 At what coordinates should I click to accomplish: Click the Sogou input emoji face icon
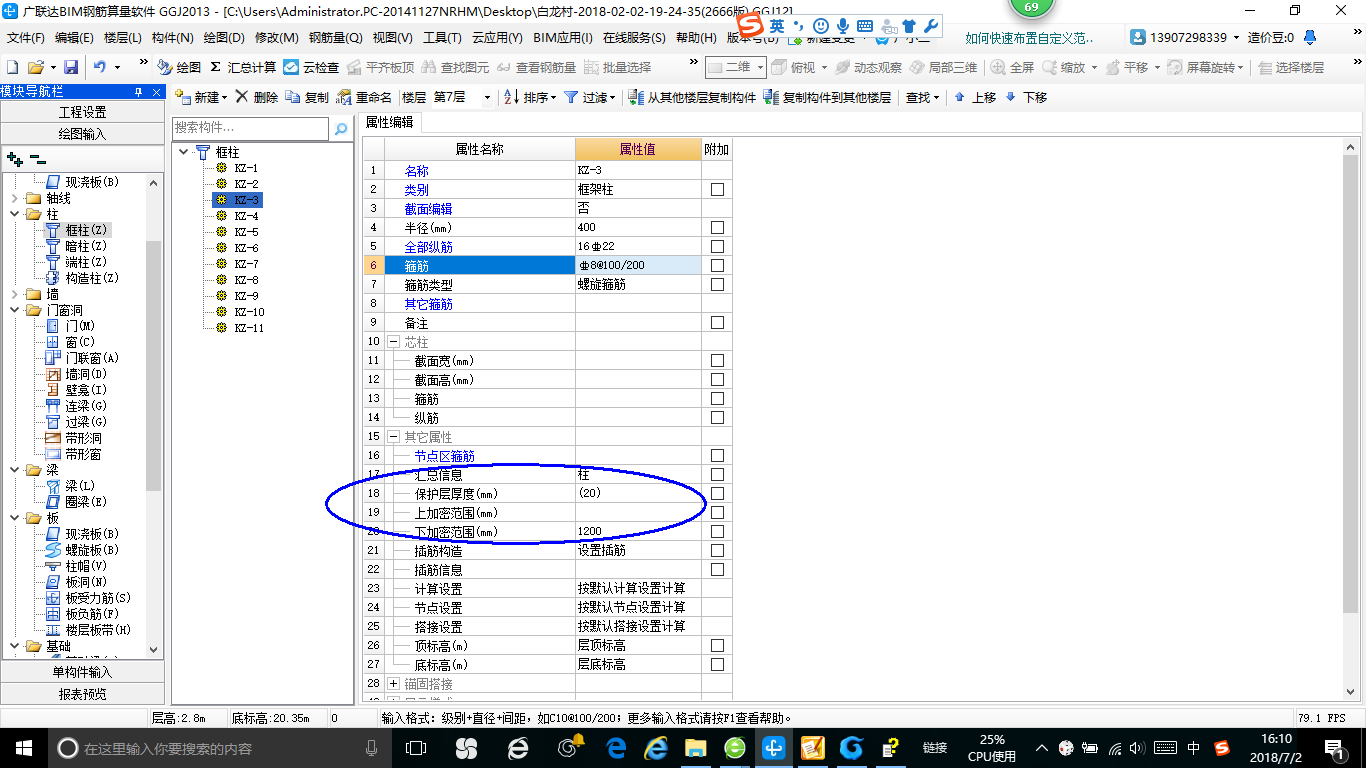[821, 25]
